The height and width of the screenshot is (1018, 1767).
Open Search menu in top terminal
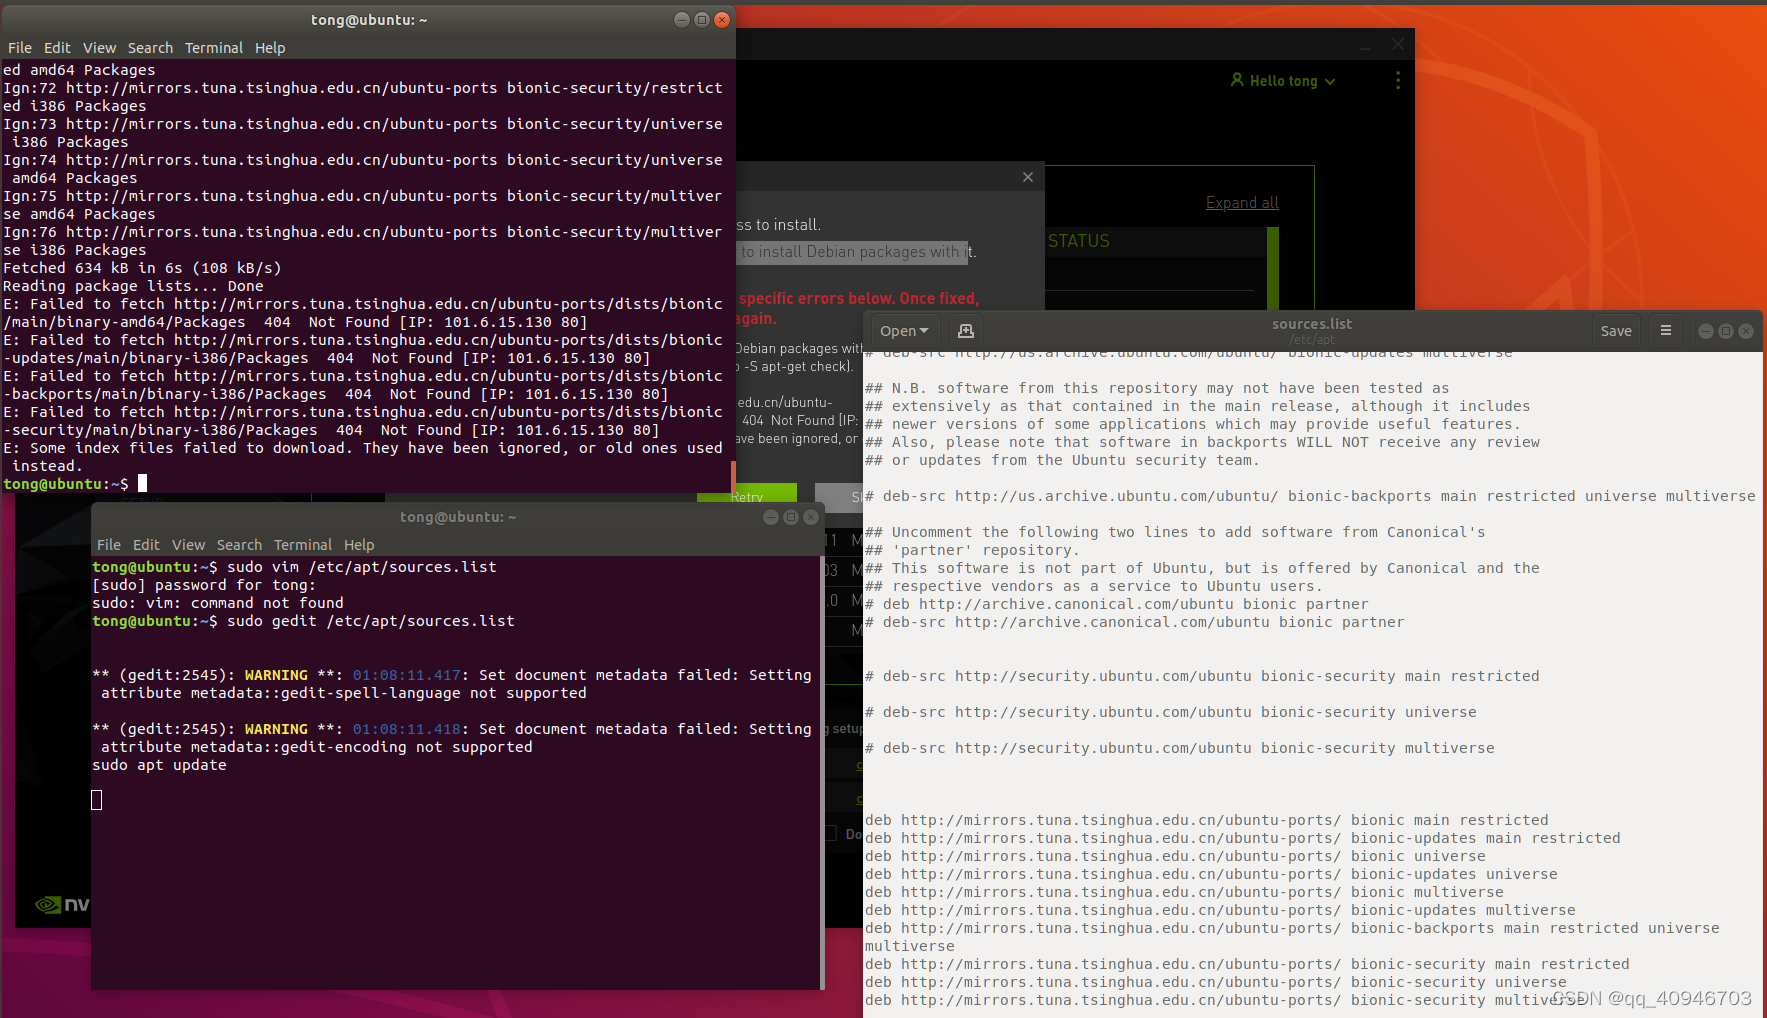150,48
